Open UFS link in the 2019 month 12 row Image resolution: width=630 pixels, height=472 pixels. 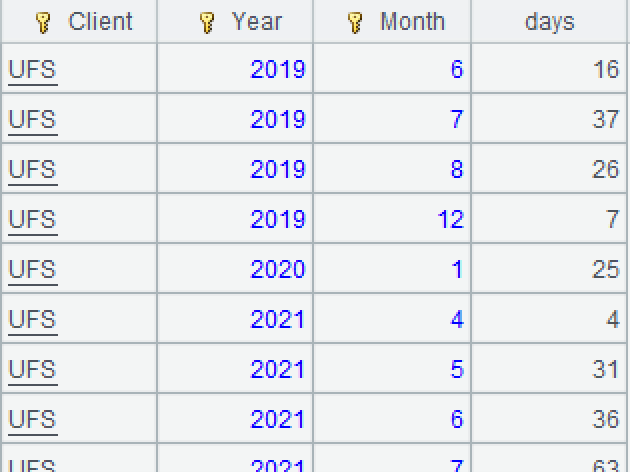pyautogui.click(x=32, y=219)
